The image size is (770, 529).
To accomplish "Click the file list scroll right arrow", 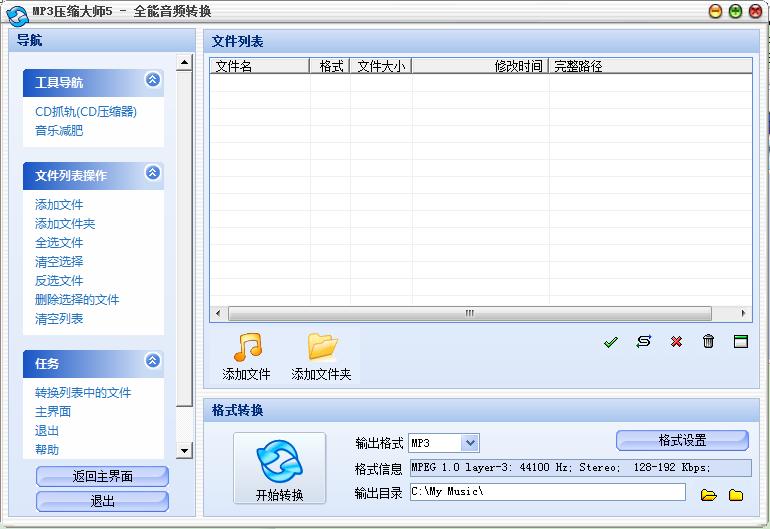I will tap(743, 313).
